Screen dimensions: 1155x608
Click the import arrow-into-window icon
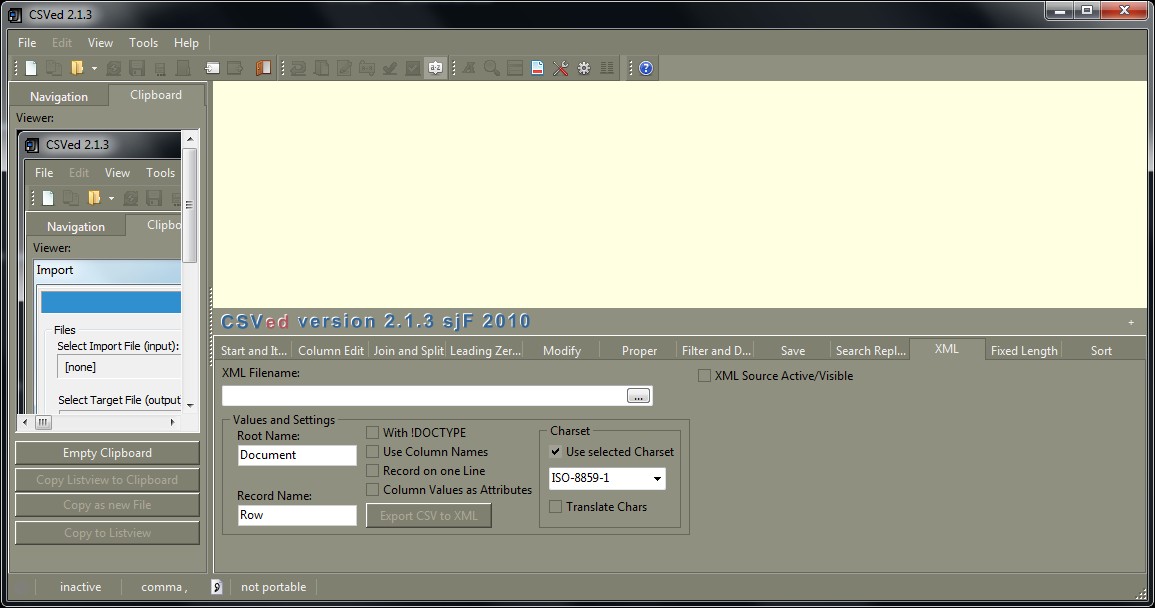coord(212,69)
